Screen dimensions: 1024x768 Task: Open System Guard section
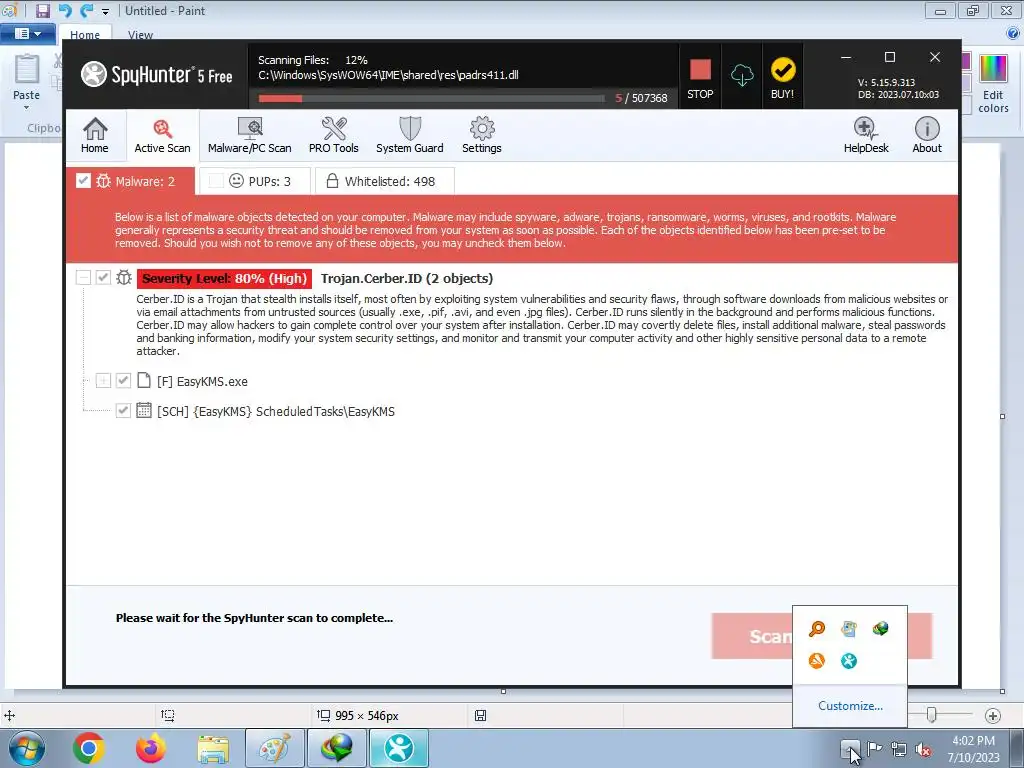click(x=409, y=136)
